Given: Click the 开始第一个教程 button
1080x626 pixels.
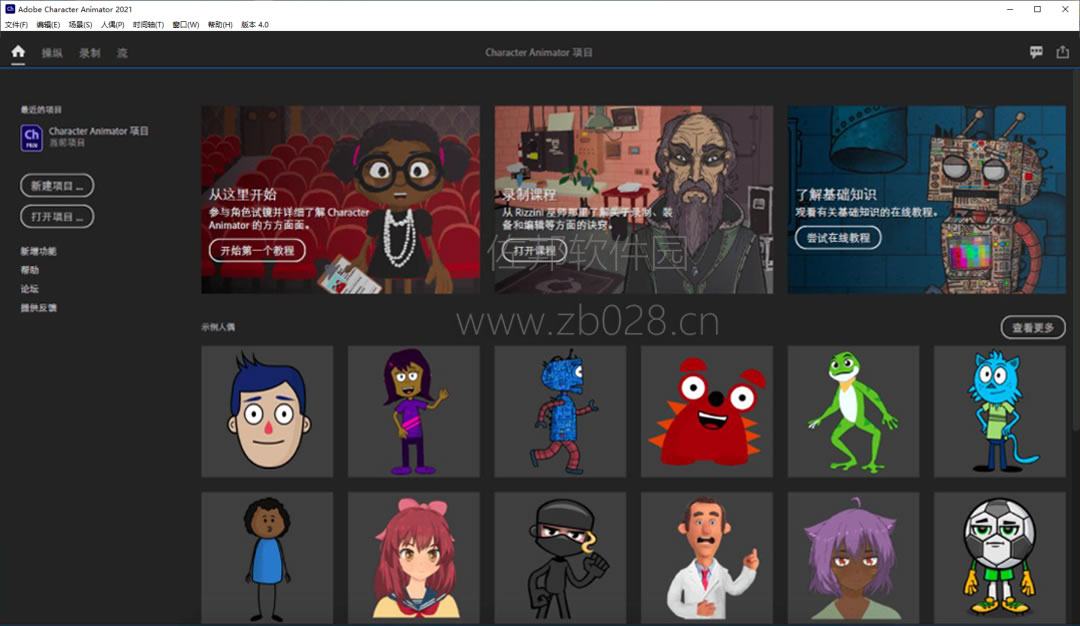Looking at the screenshot, I should (257, 251).
